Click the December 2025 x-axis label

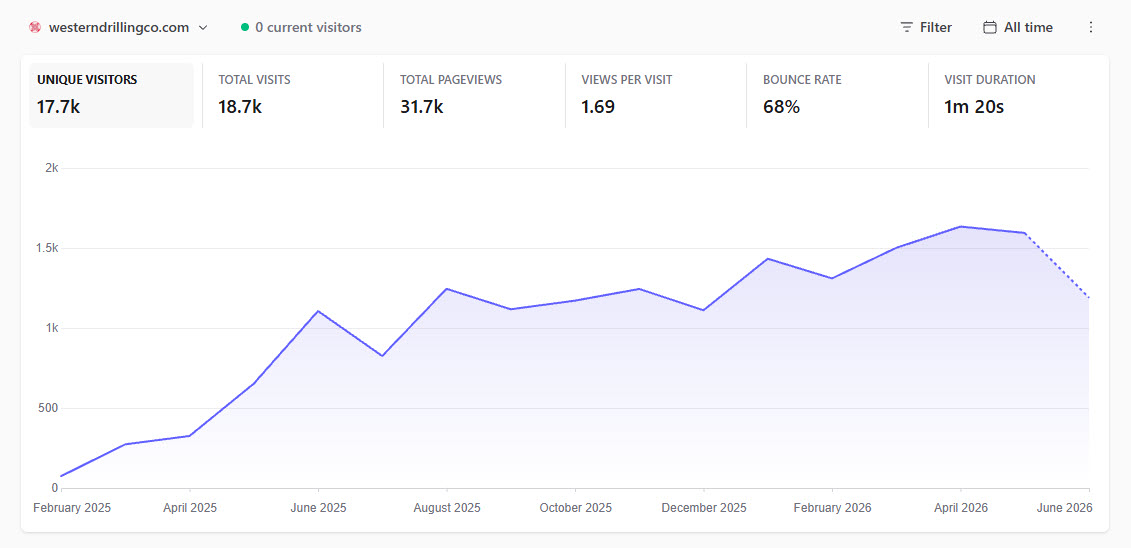pyautogui.click(x=704, y=508)
